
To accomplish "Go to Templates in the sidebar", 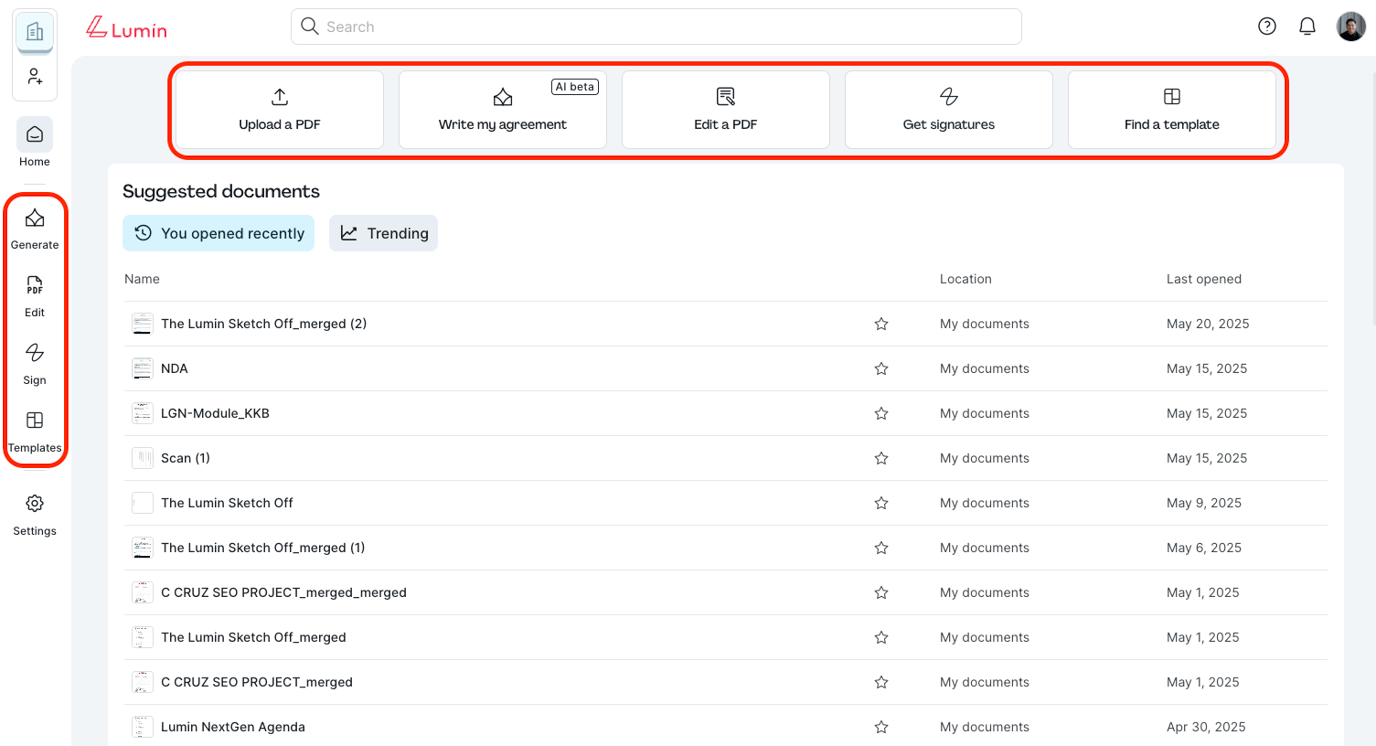I will 35,421.
